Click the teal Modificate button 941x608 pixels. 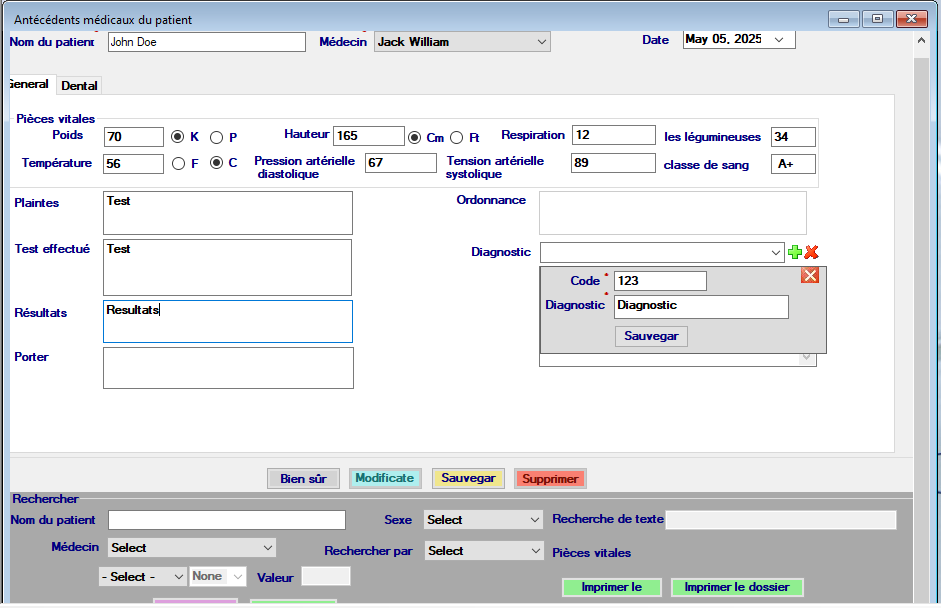(x=385, y=479)
